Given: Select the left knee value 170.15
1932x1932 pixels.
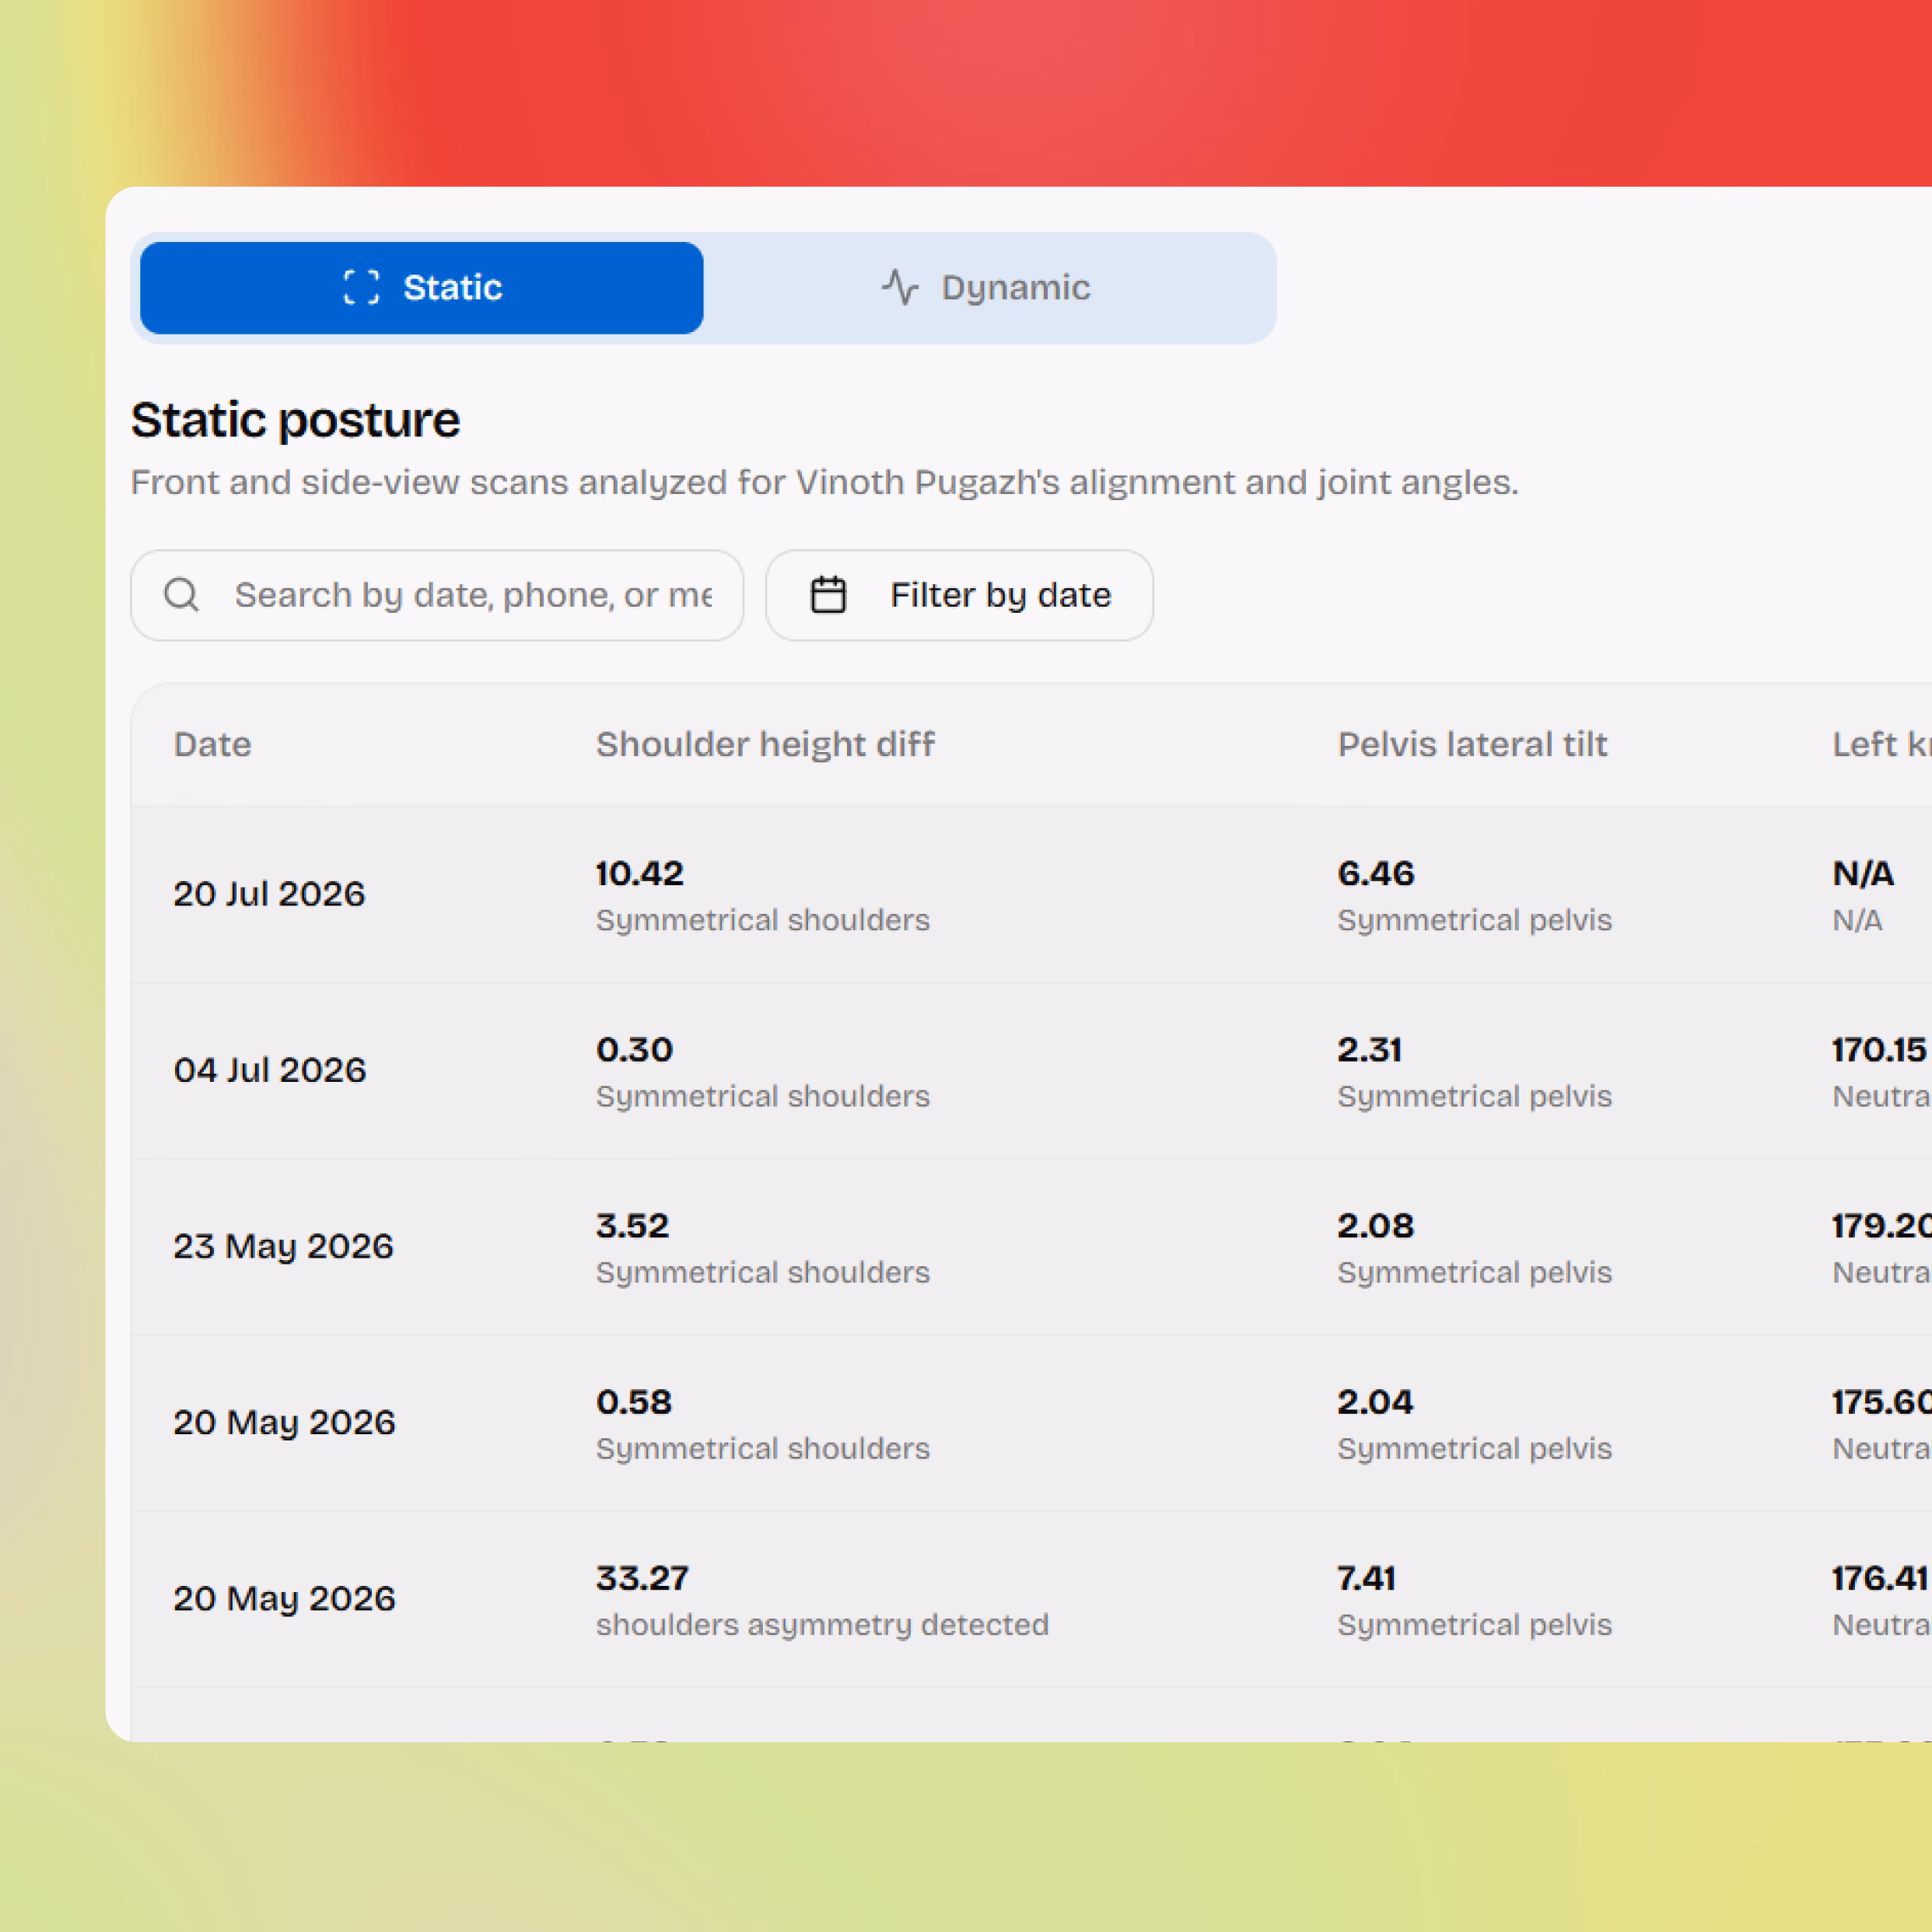Looking at the screenshot, I should 1879,1049.
